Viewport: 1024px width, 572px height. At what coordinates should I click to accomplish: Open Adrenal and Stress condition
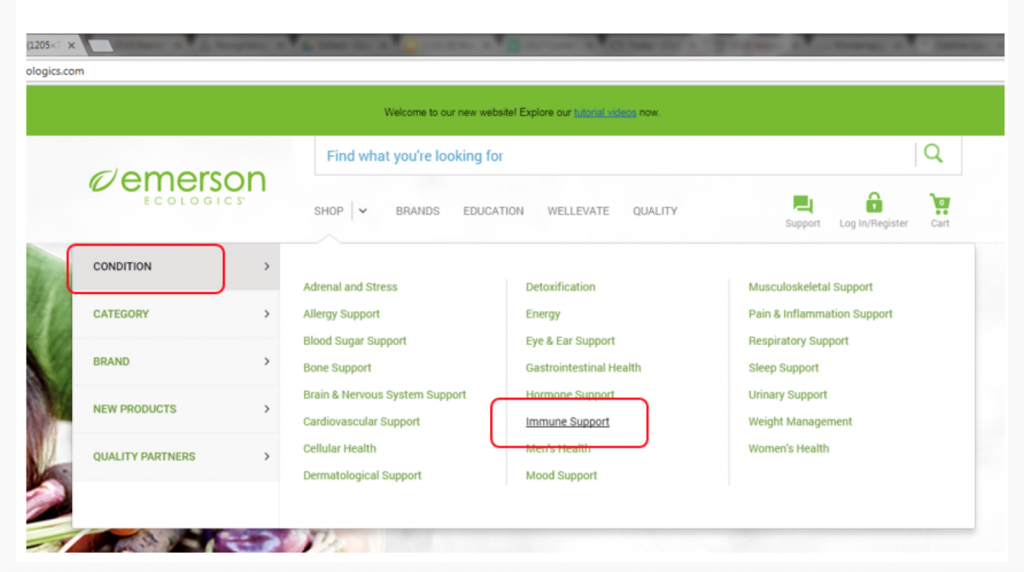click(x=350, y=287)
